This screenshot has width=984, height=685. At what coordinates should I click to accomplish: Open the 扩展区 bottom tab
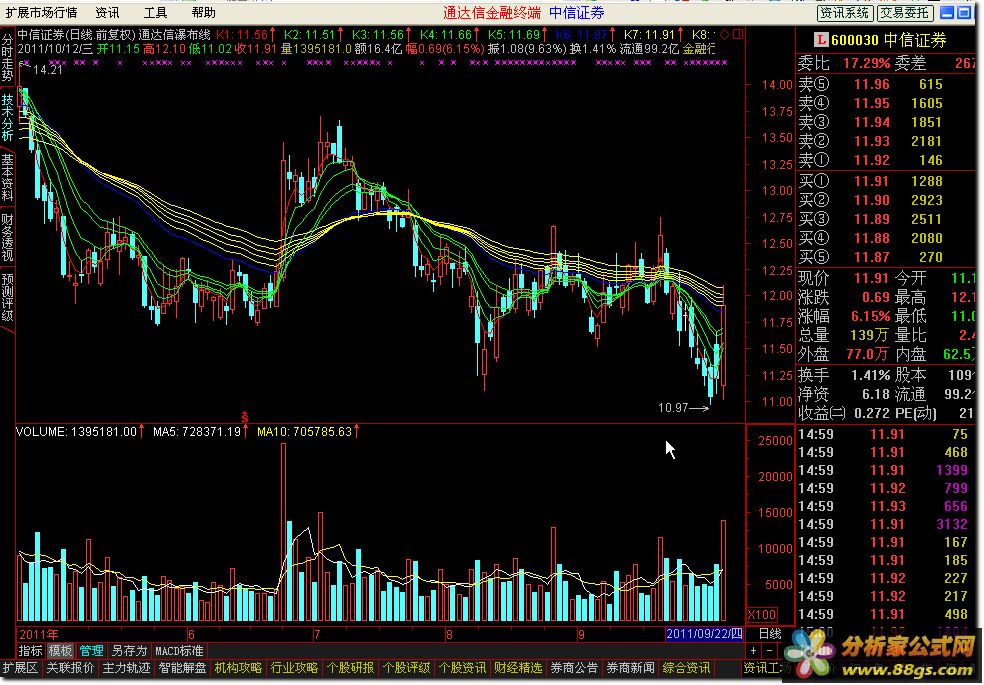(21, 669)
